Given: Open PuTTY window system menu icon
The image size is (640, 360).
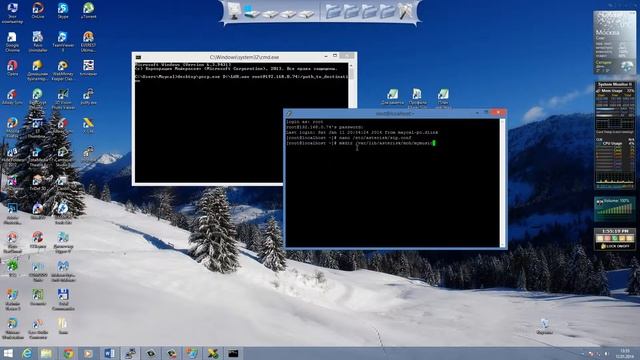Looking at the screenshot, I should click(x=289, y=113).
